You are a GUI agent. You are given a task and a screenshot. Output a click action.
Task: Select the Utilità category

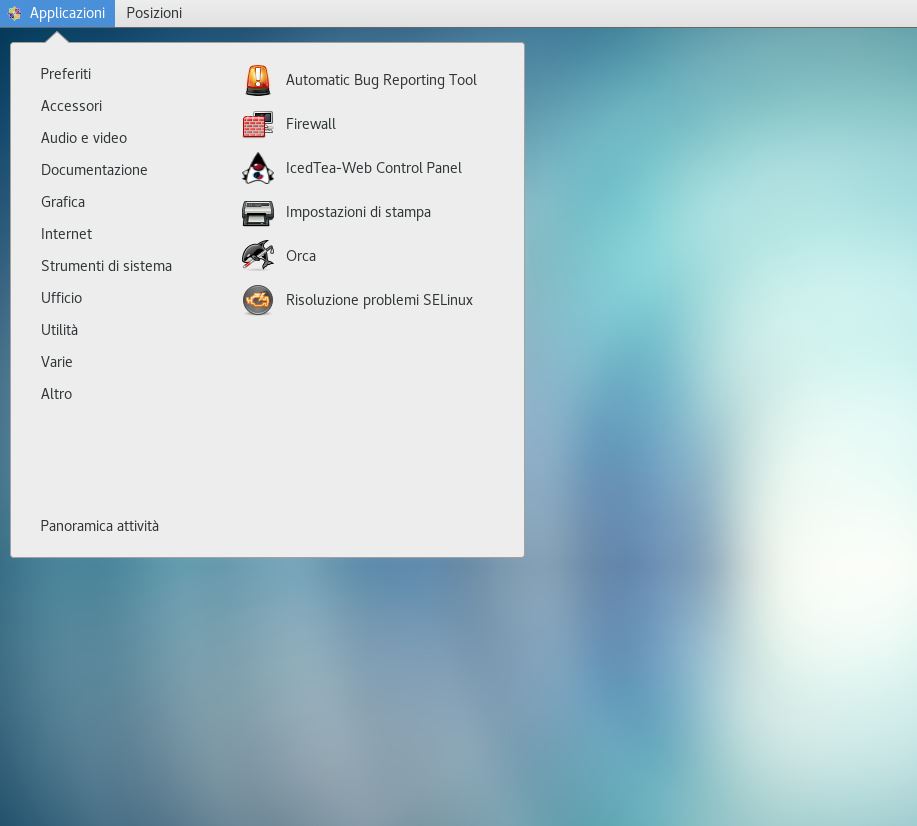tap(59, 330)
